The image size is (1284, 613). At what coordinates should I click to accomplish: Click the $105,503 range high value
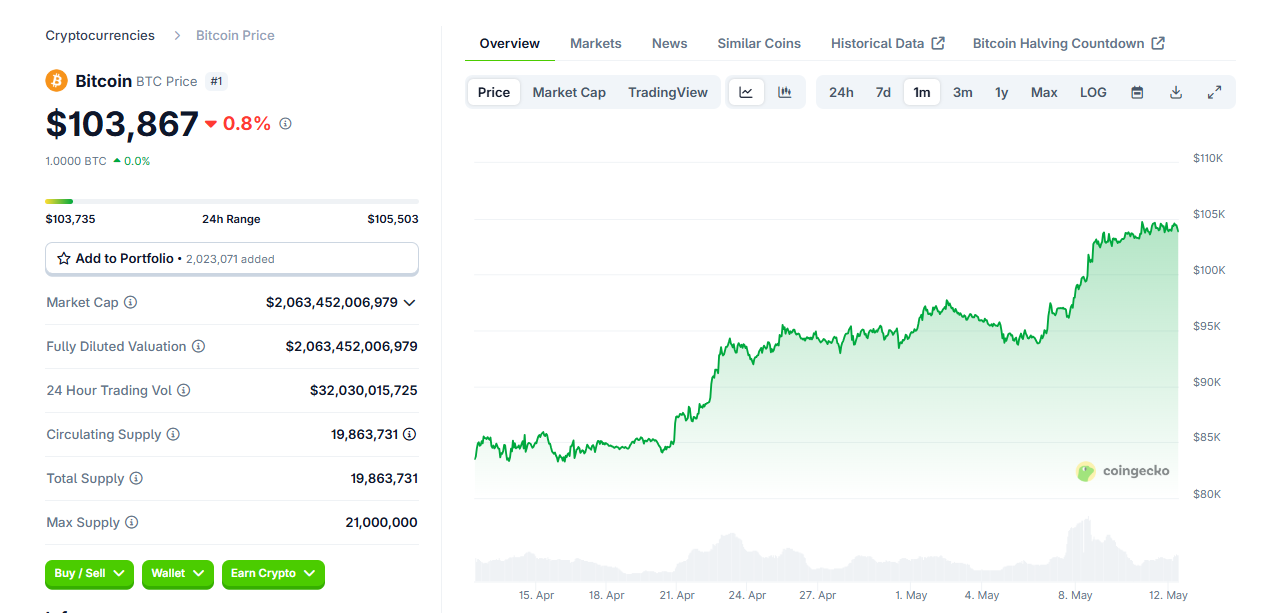[393, 219]
